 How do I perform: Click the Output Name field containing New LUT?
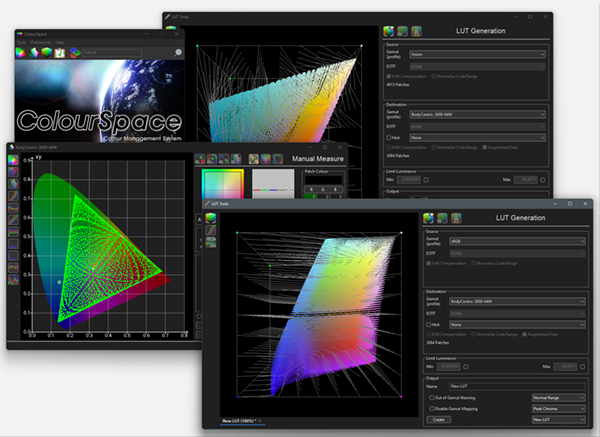[x=517, y=386]
